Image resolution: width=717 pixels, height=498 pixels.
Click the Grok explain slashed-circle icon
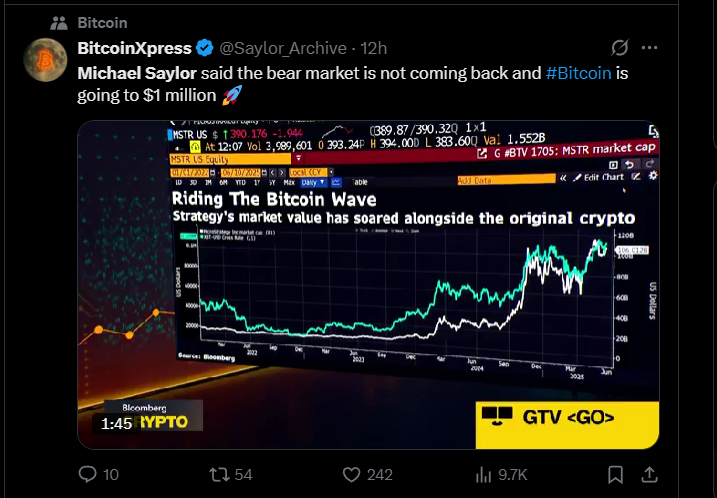620,48
